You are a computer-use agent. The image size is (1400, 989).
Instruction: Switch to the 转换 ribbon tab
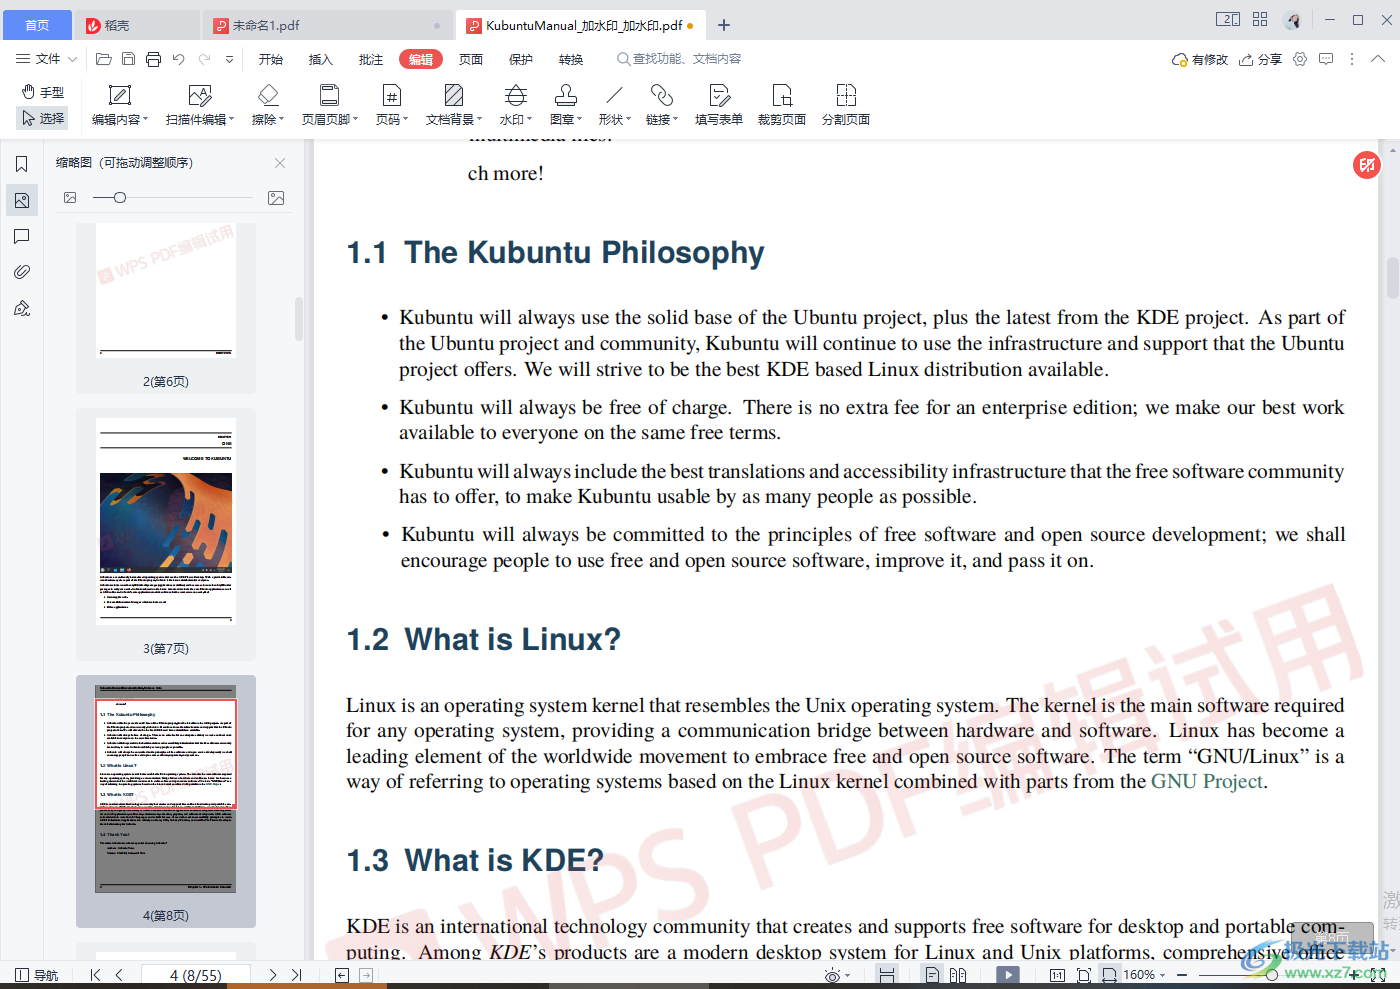click(571, 59)
